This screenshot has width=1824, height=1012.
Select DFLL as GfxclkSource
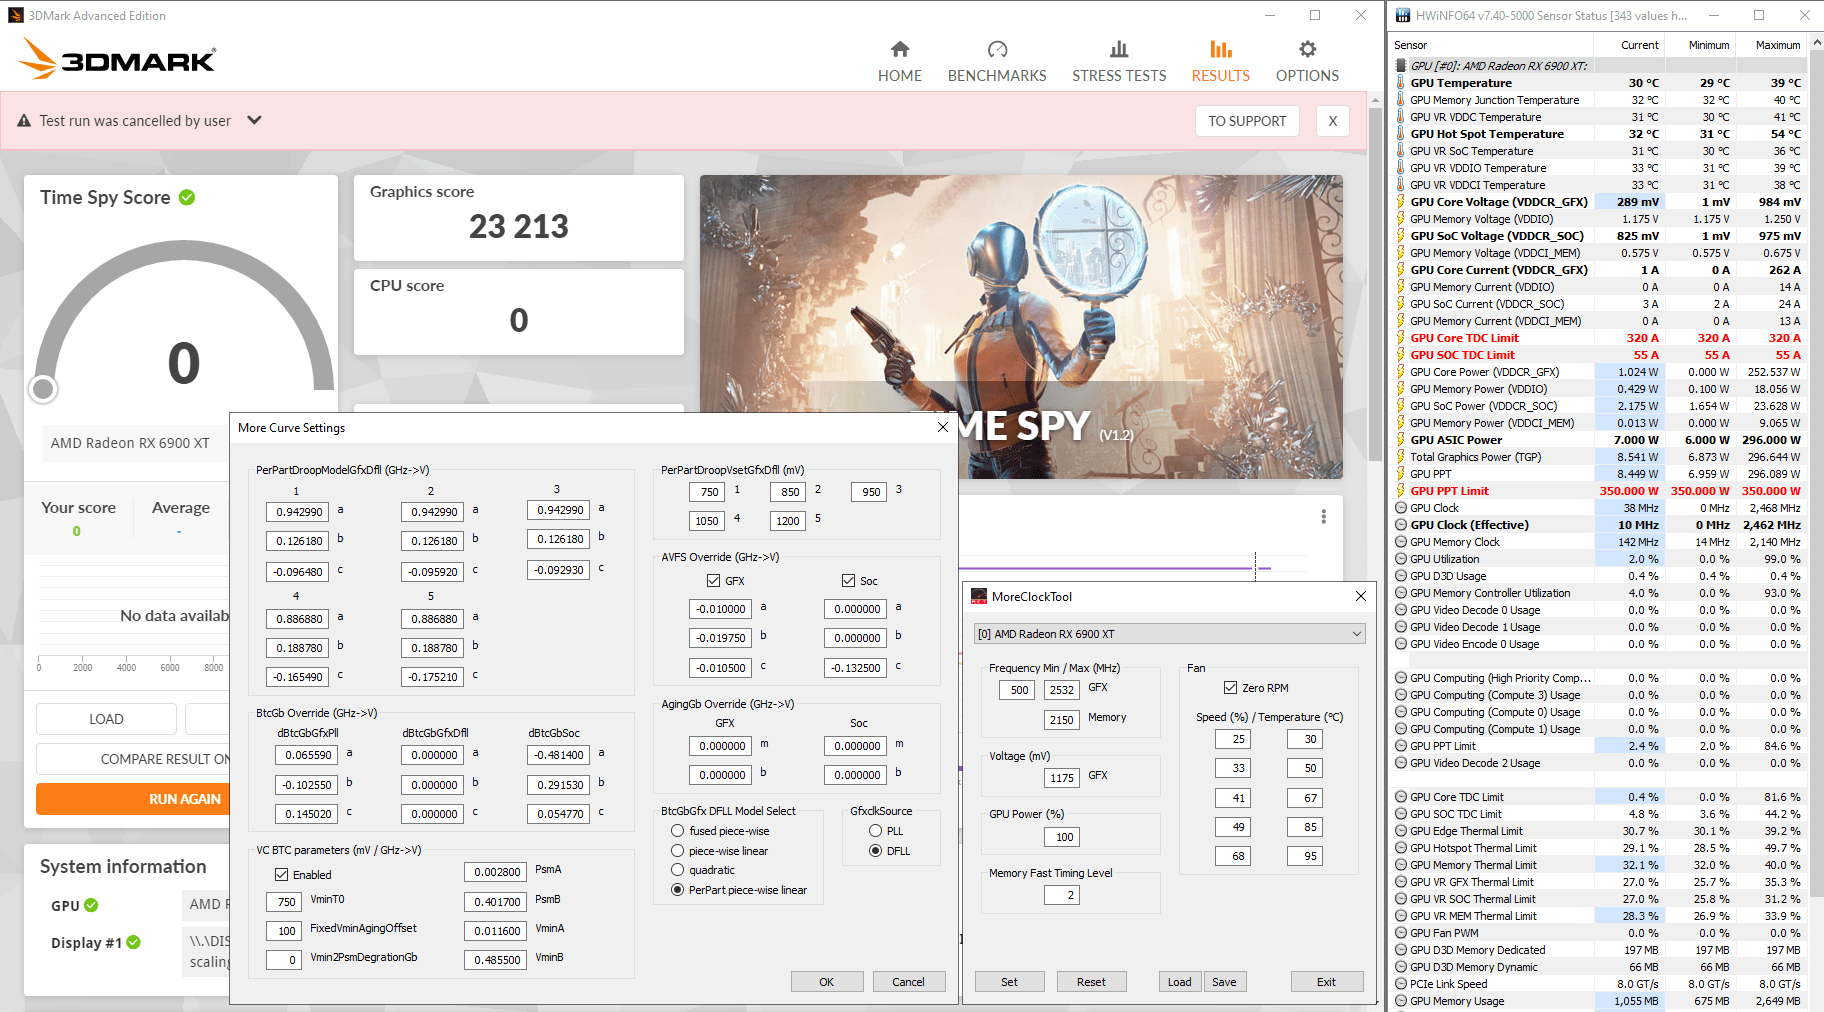(875, 850)
